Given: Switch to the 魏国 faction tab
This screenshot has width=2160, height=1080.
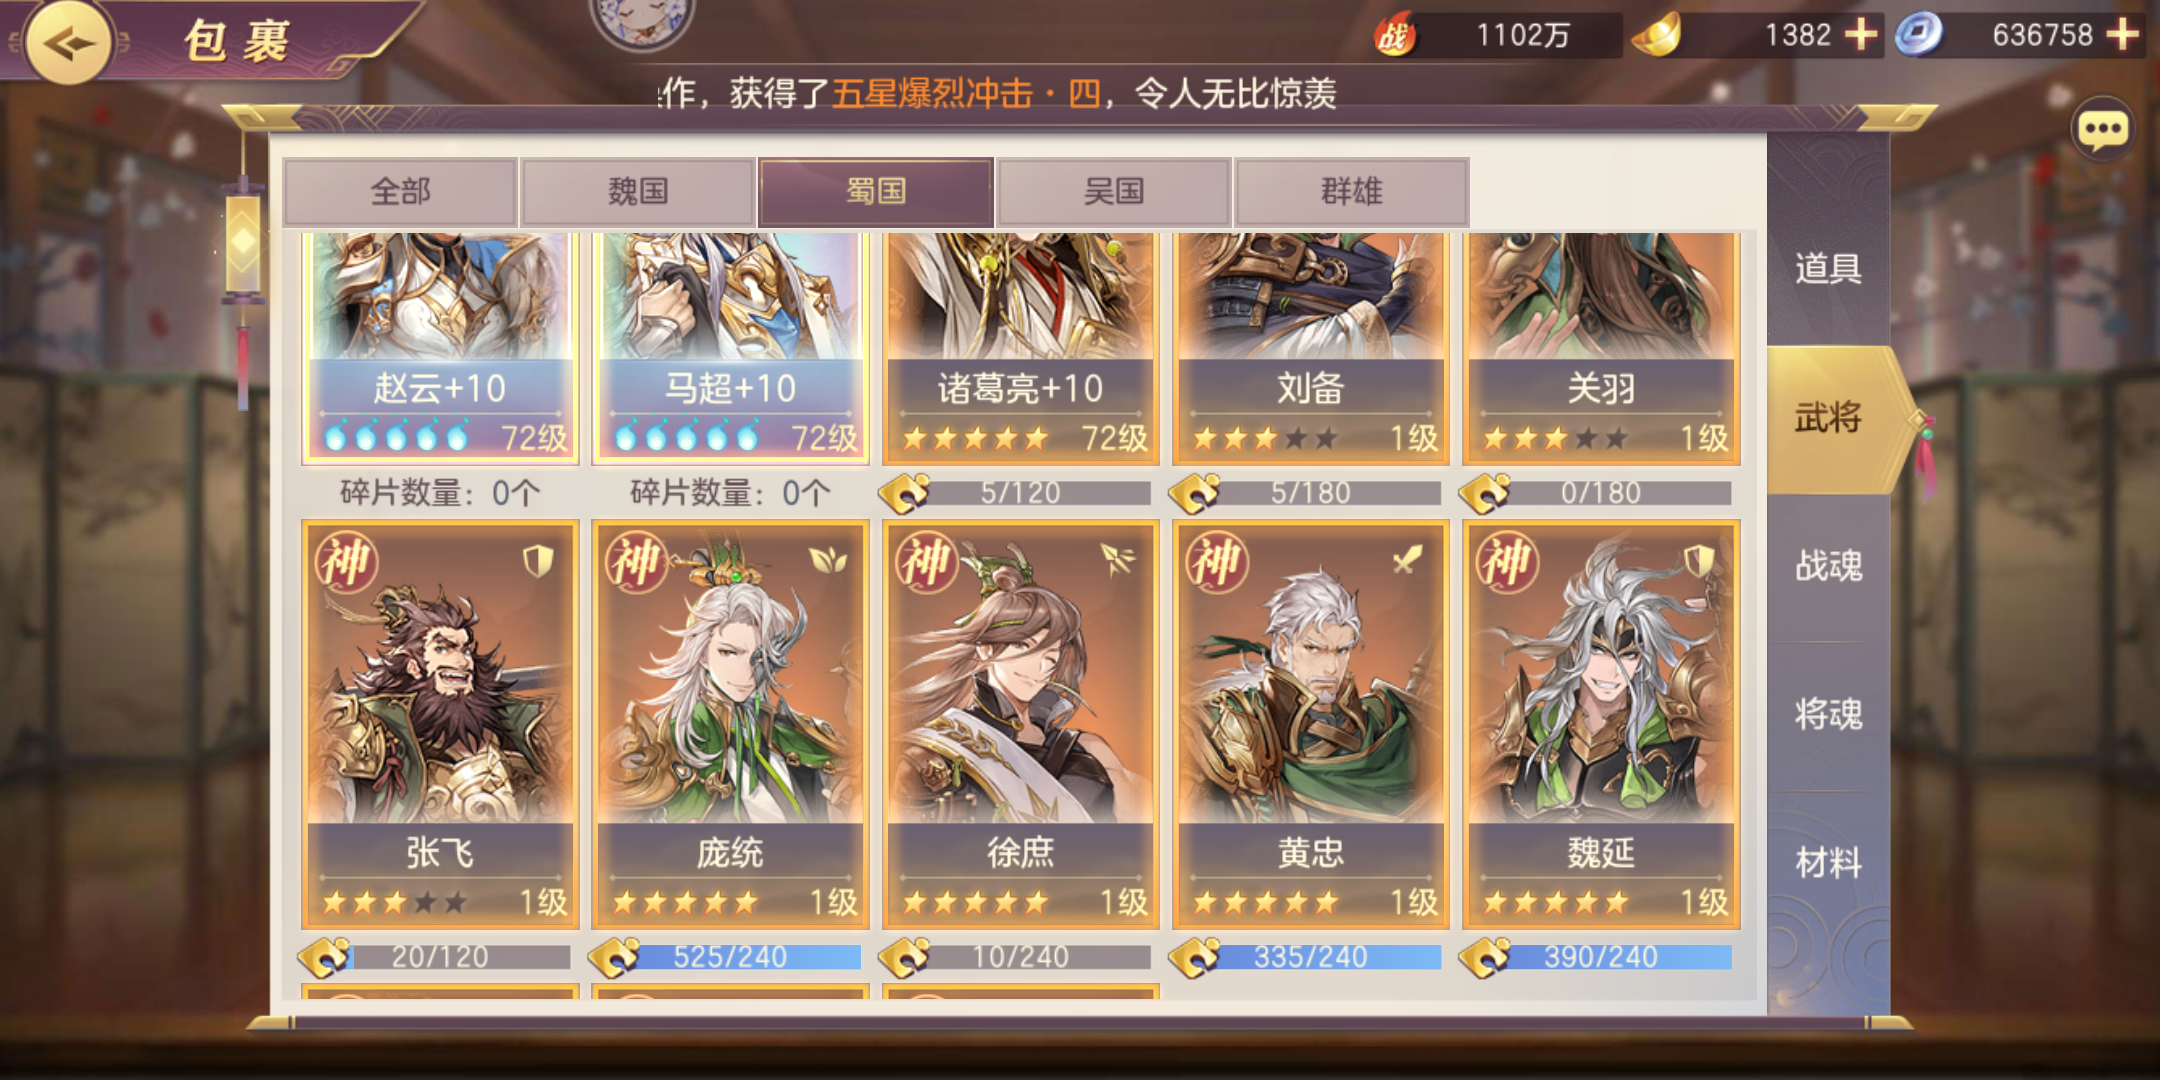Looking at the screenshot, I should click(638, 191).
